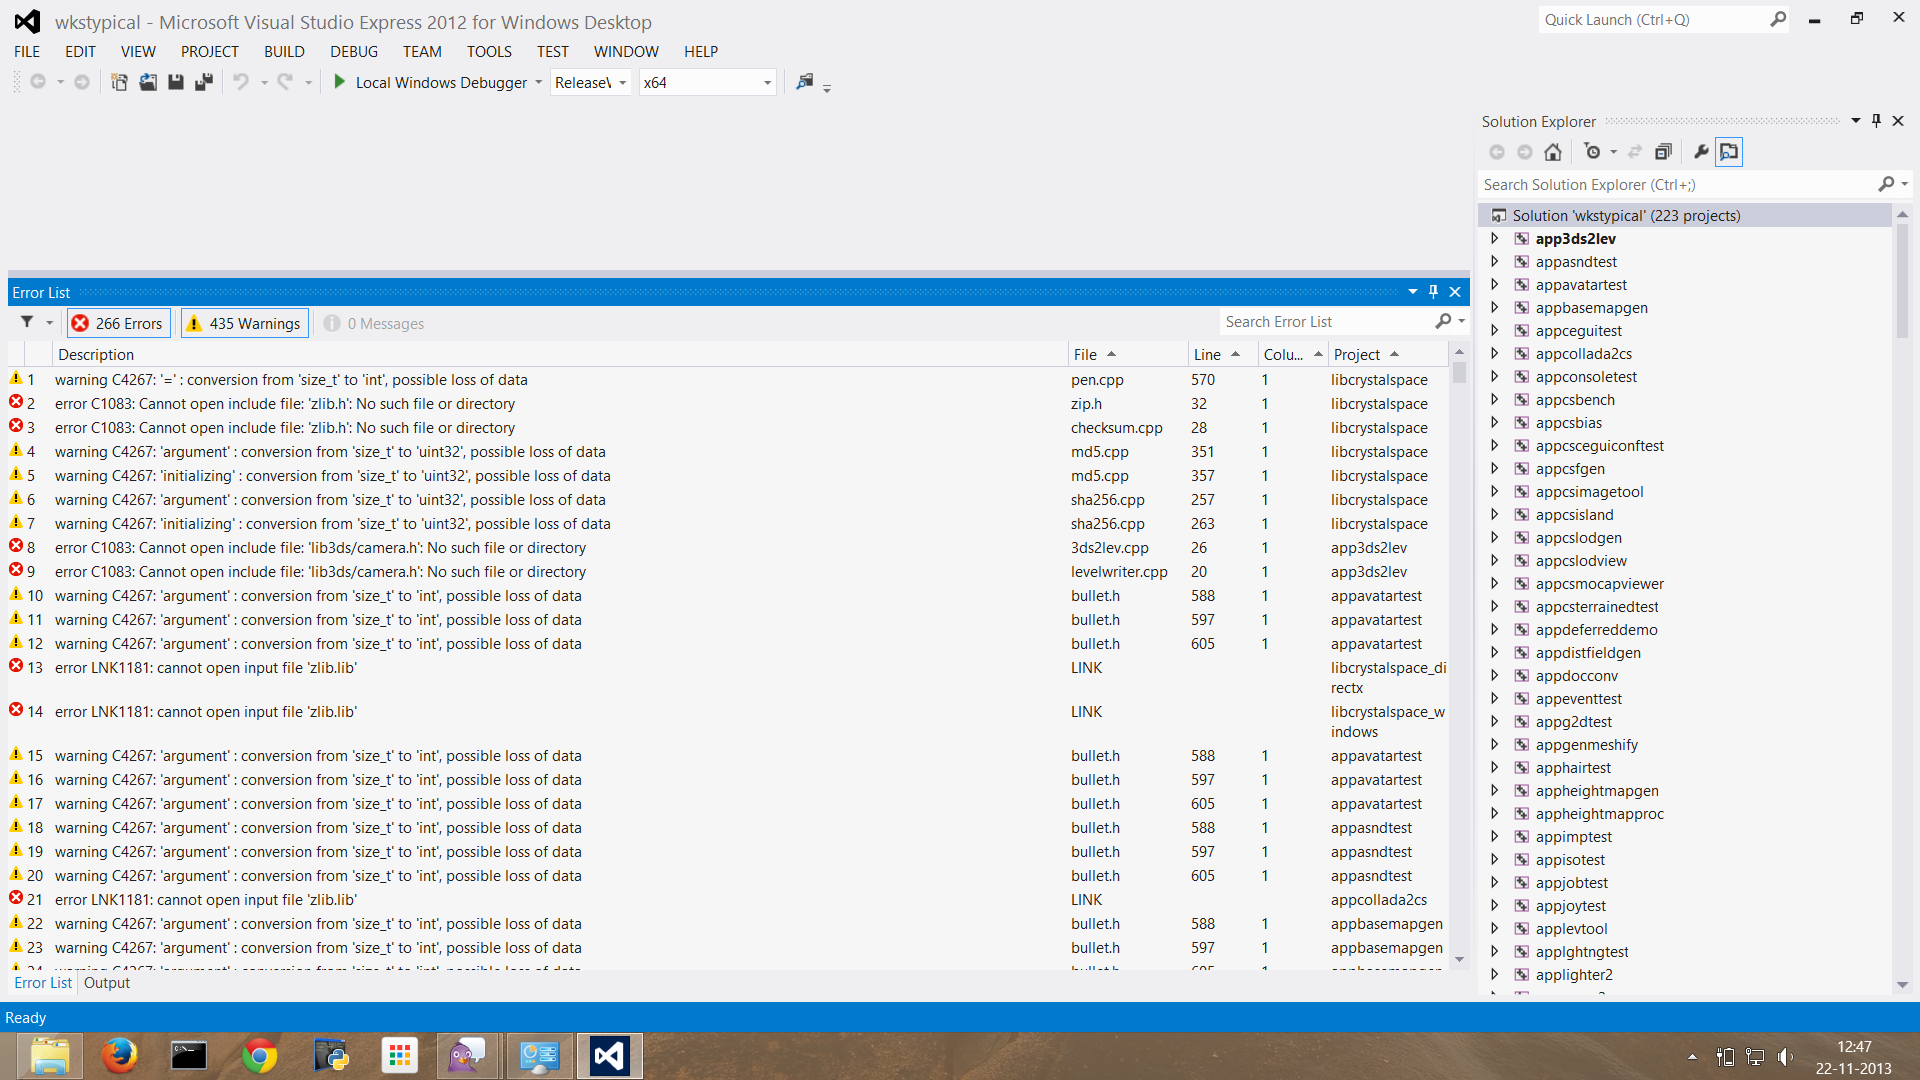Close the Error List panel
The width and height of the screenshot is (1920, 1080).
1455,292
